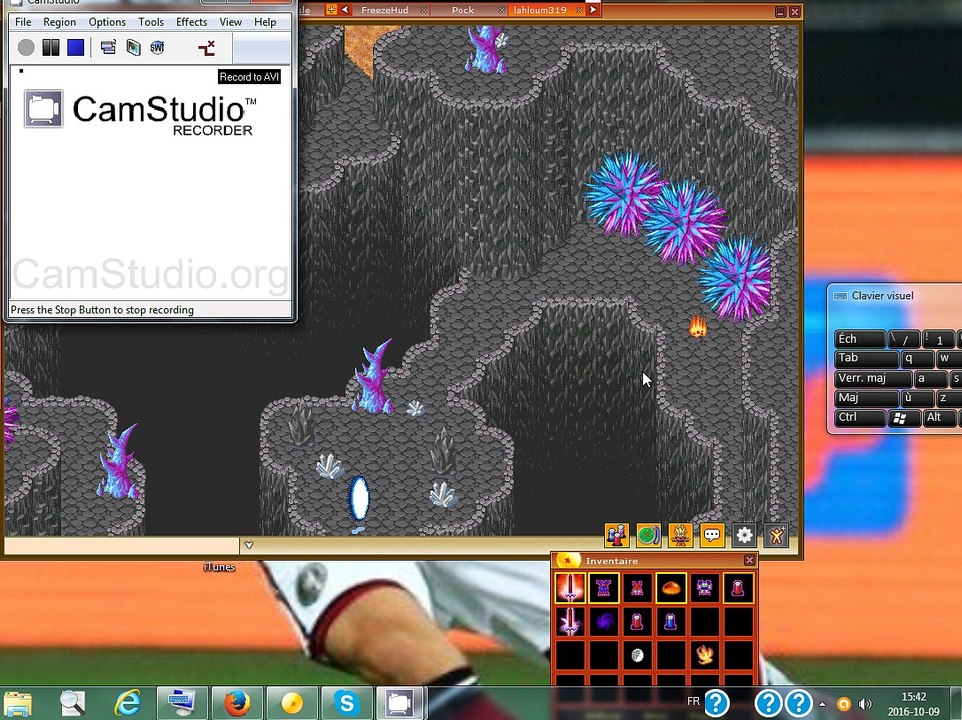Image resolution: width=962 pixels, height=720 pixels.
Task: Toggle Verr. maj on the Clavier visuel
Action: click(873, 378)
